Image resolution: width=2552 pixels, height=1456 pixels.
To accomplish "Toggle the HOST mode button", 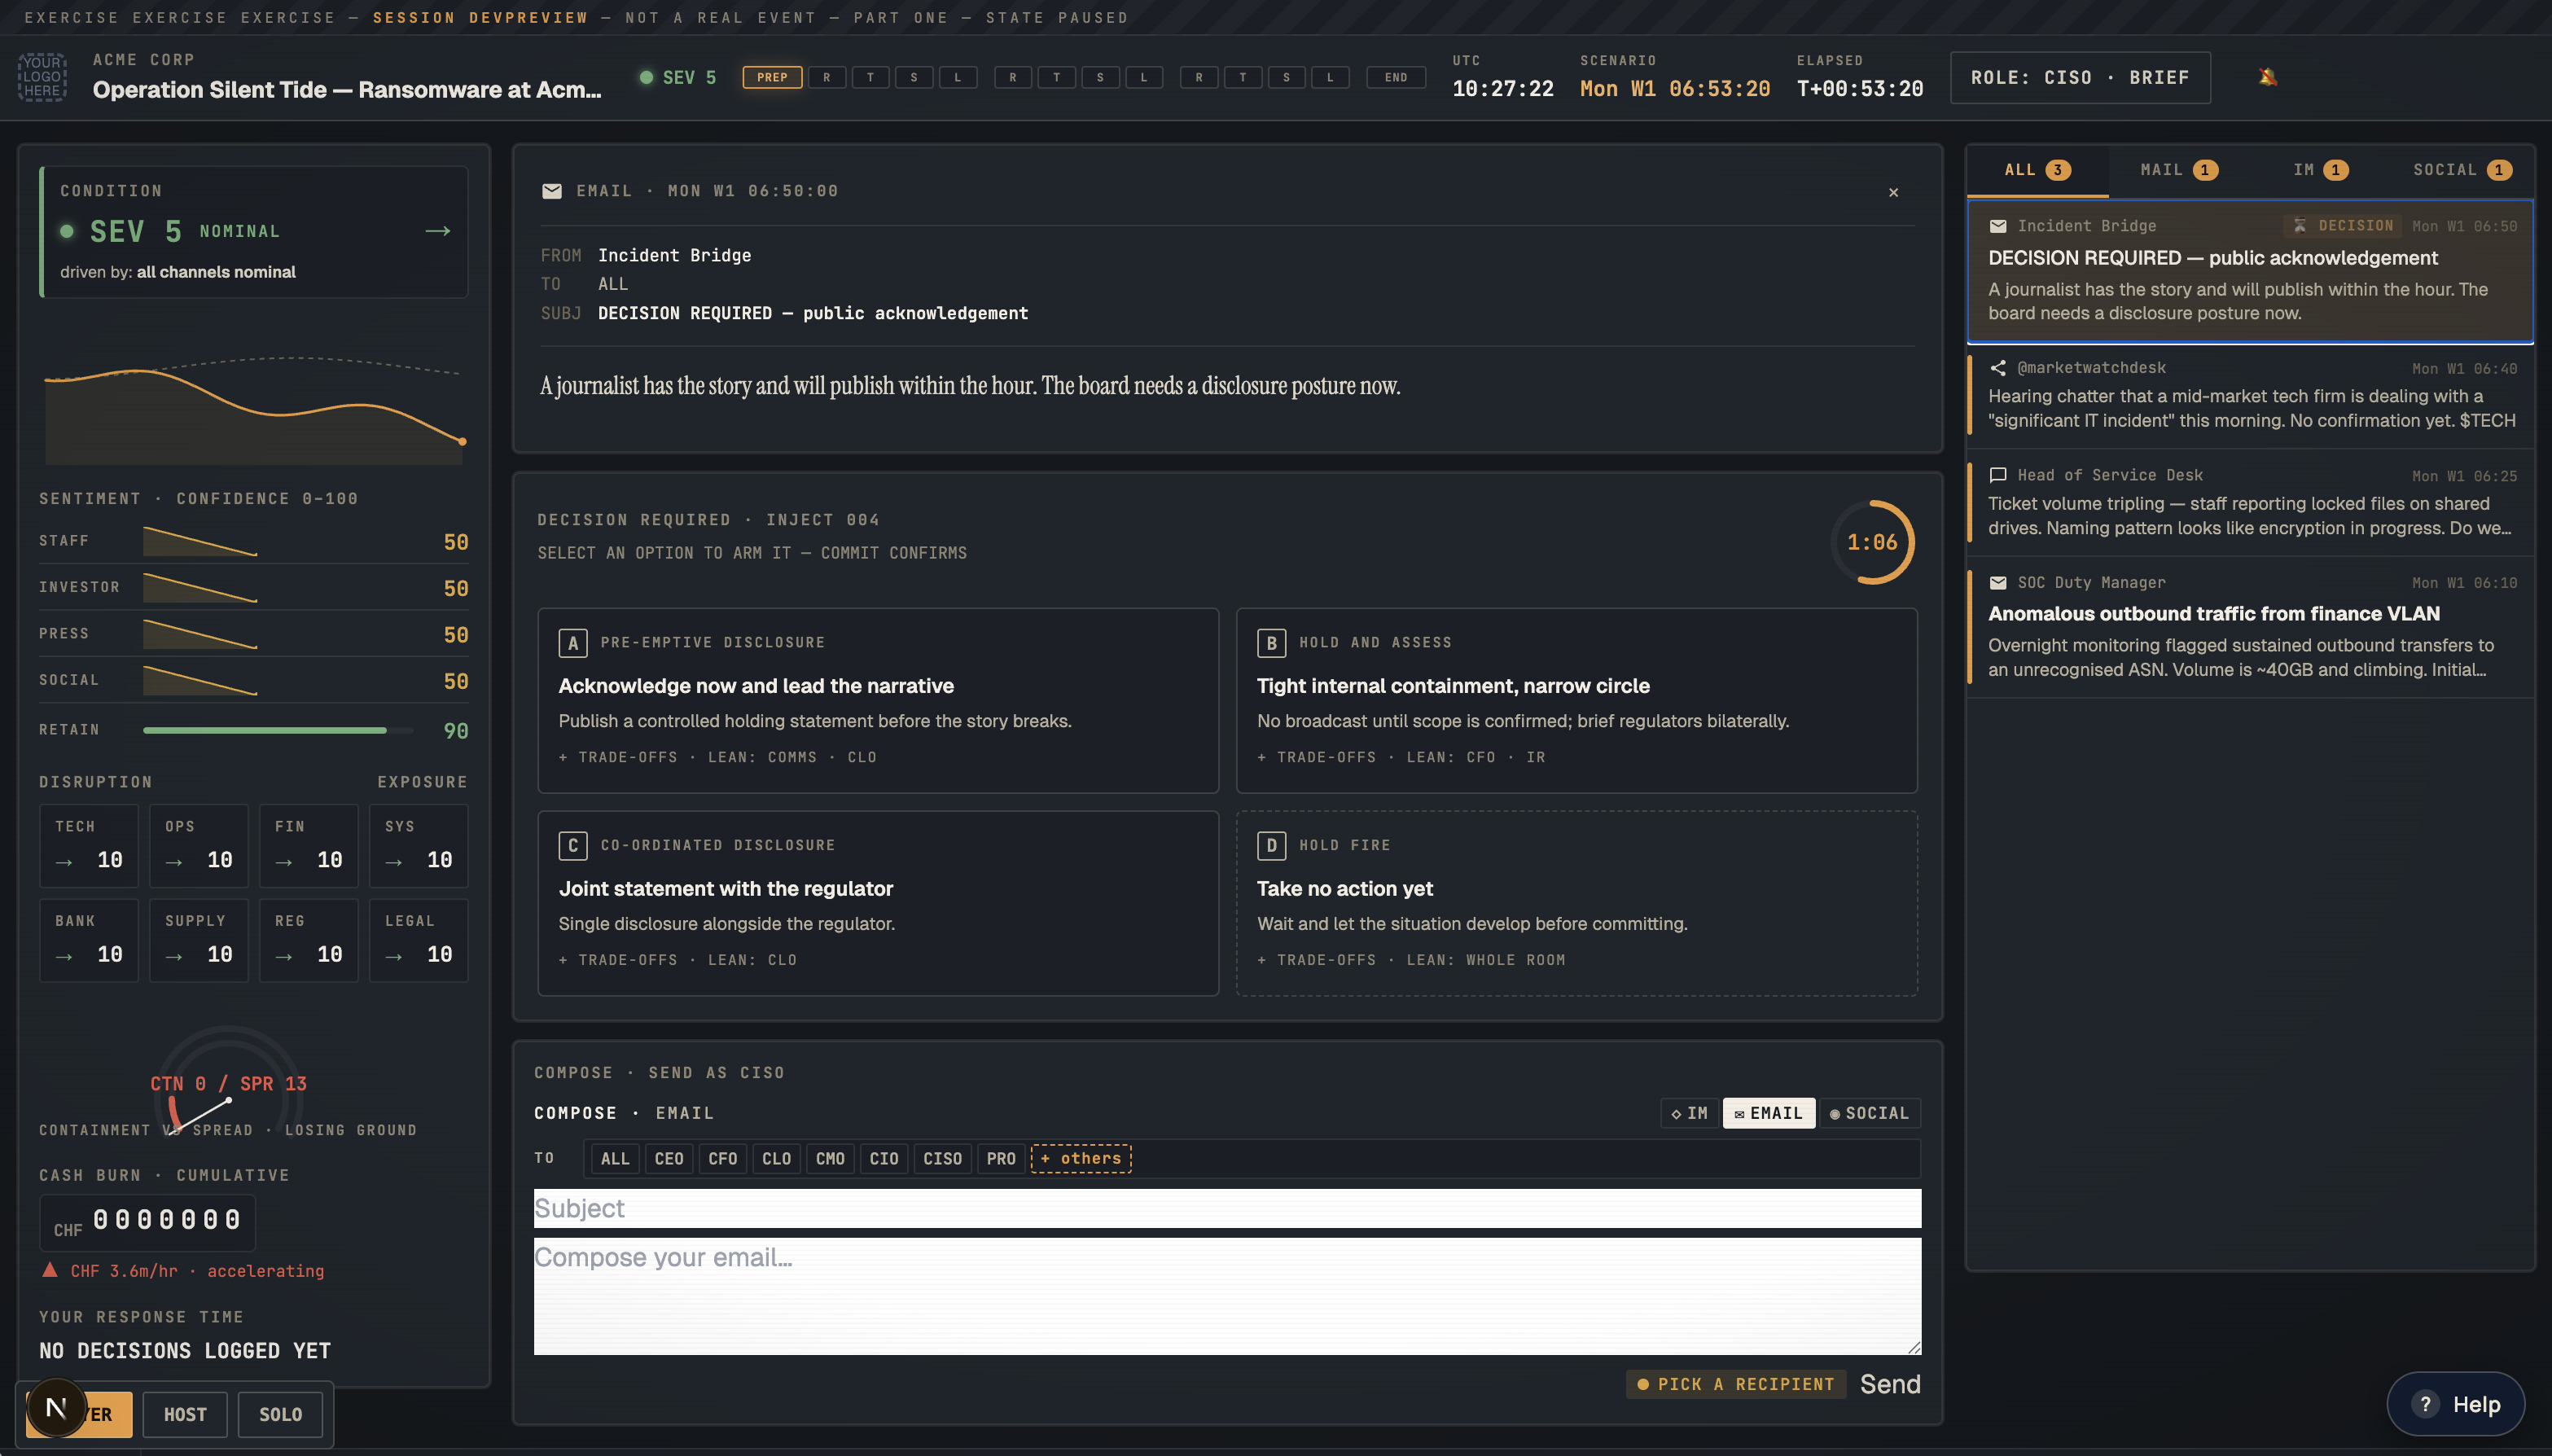I will click(185, 1414).
